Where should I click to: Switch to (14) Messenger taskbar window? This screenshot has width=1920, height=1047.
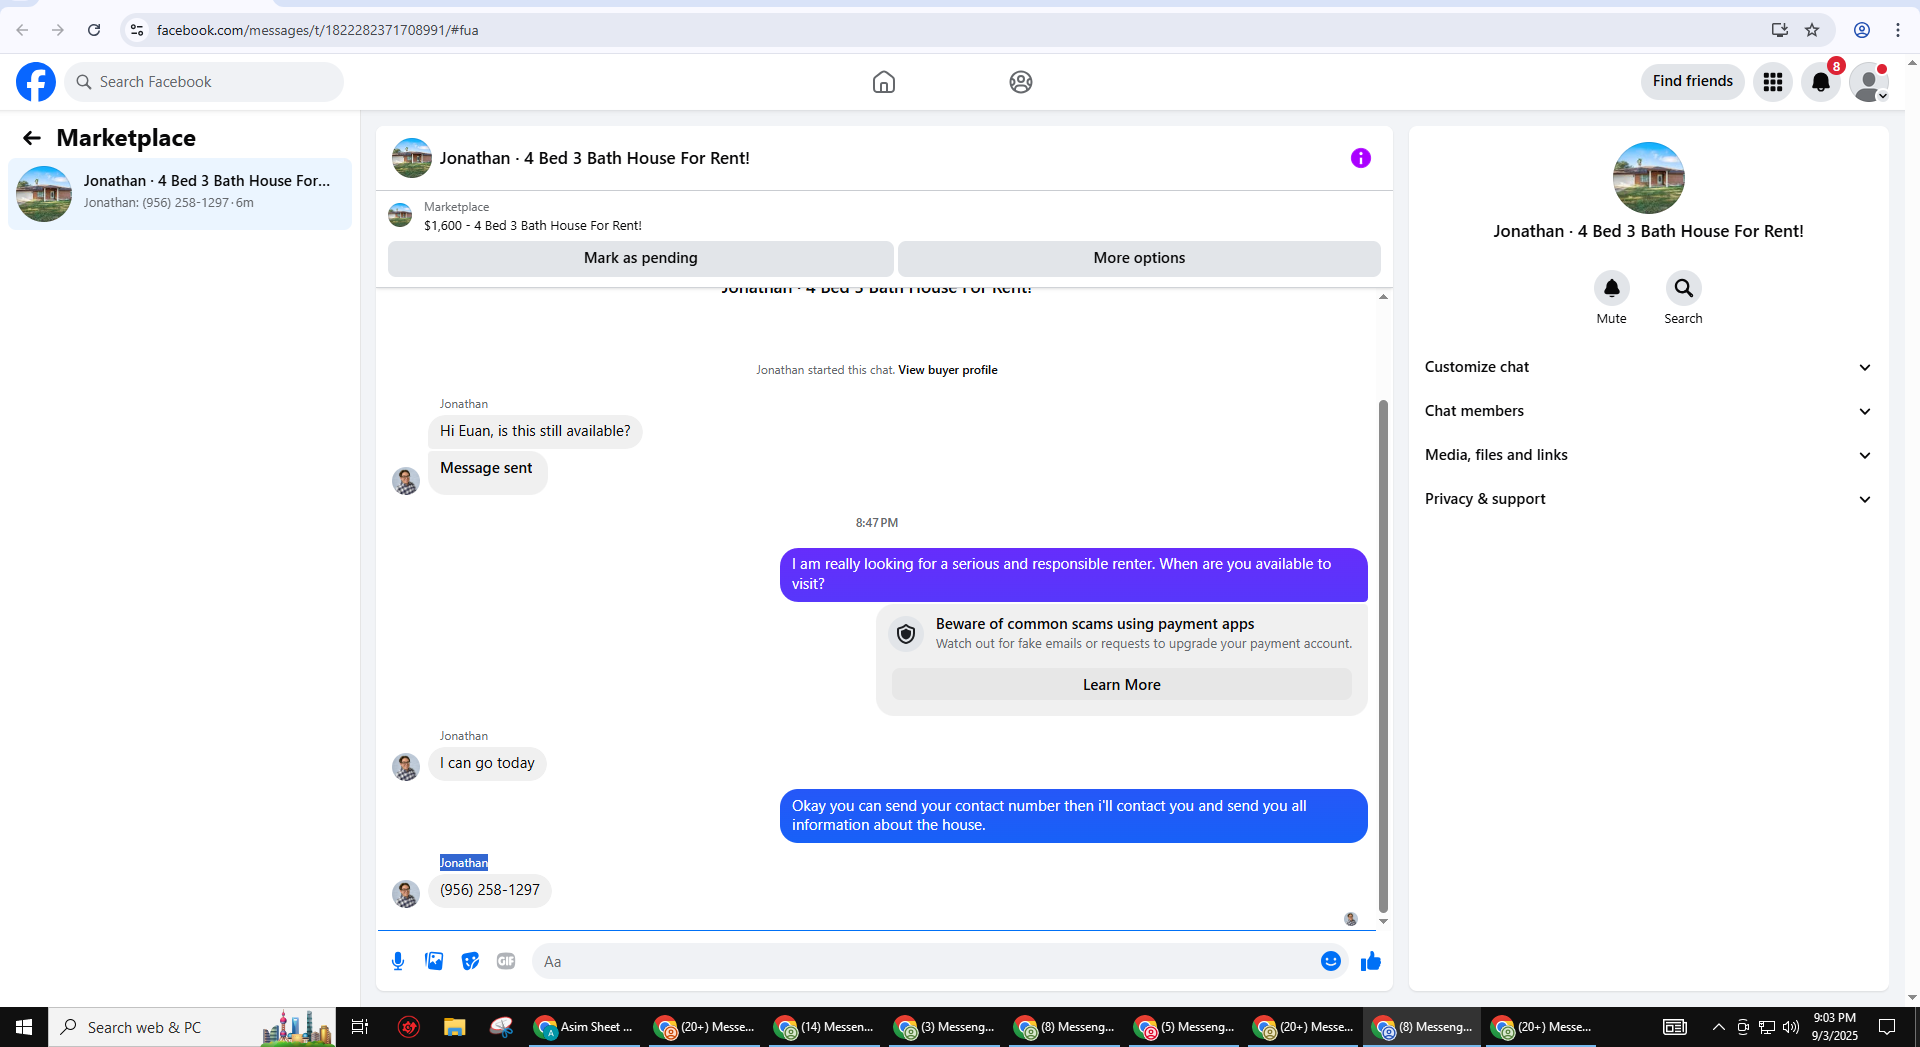pyautogui.click(x=825, y=1027)
